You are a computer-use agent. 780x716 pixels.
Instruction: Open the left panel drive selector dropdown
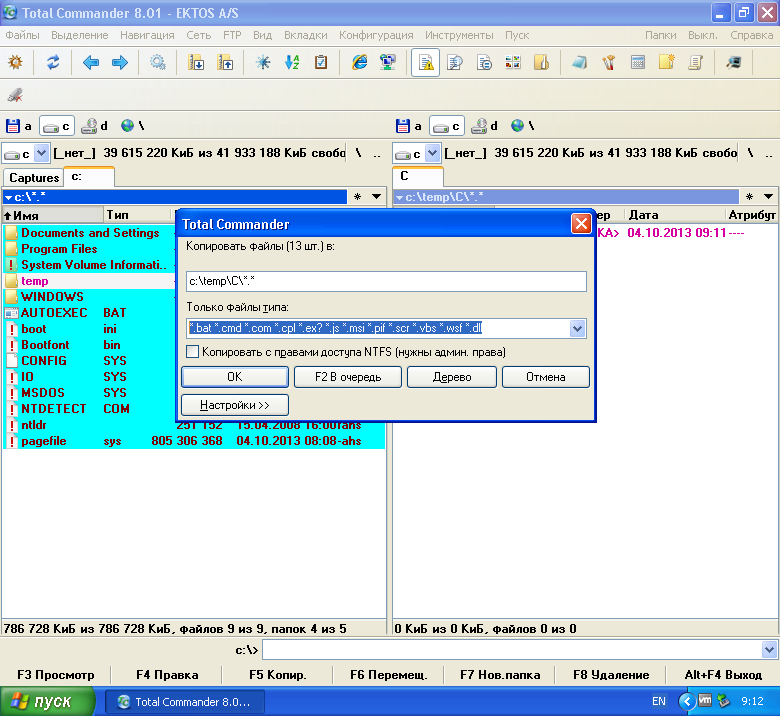[x=41, y=153]
